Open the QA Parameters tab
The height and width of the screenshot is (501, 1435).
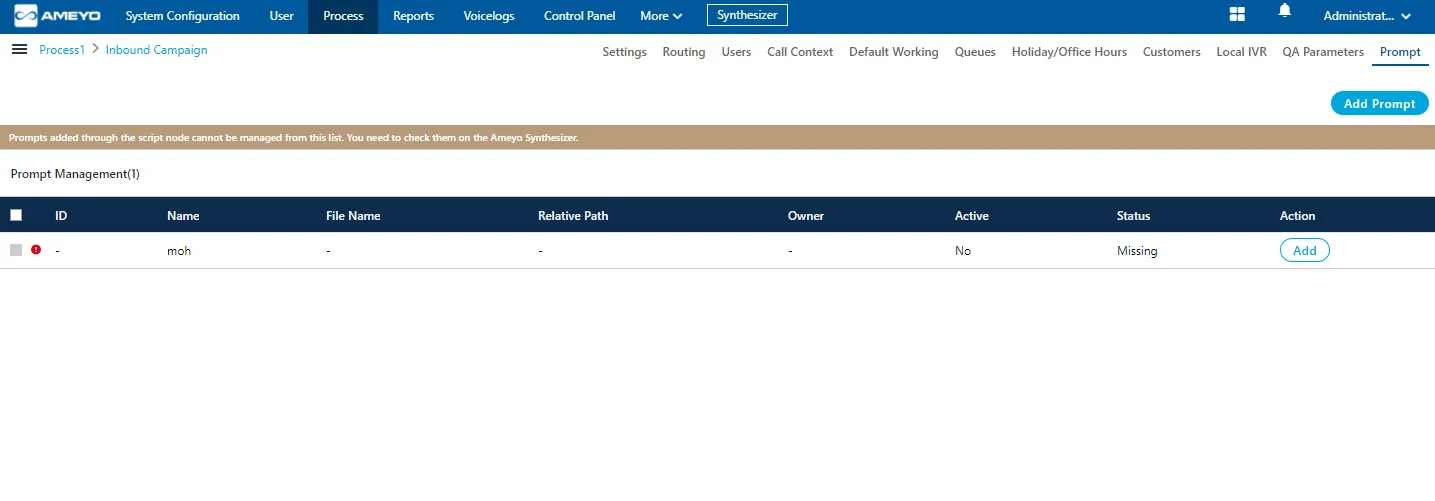1323,52
